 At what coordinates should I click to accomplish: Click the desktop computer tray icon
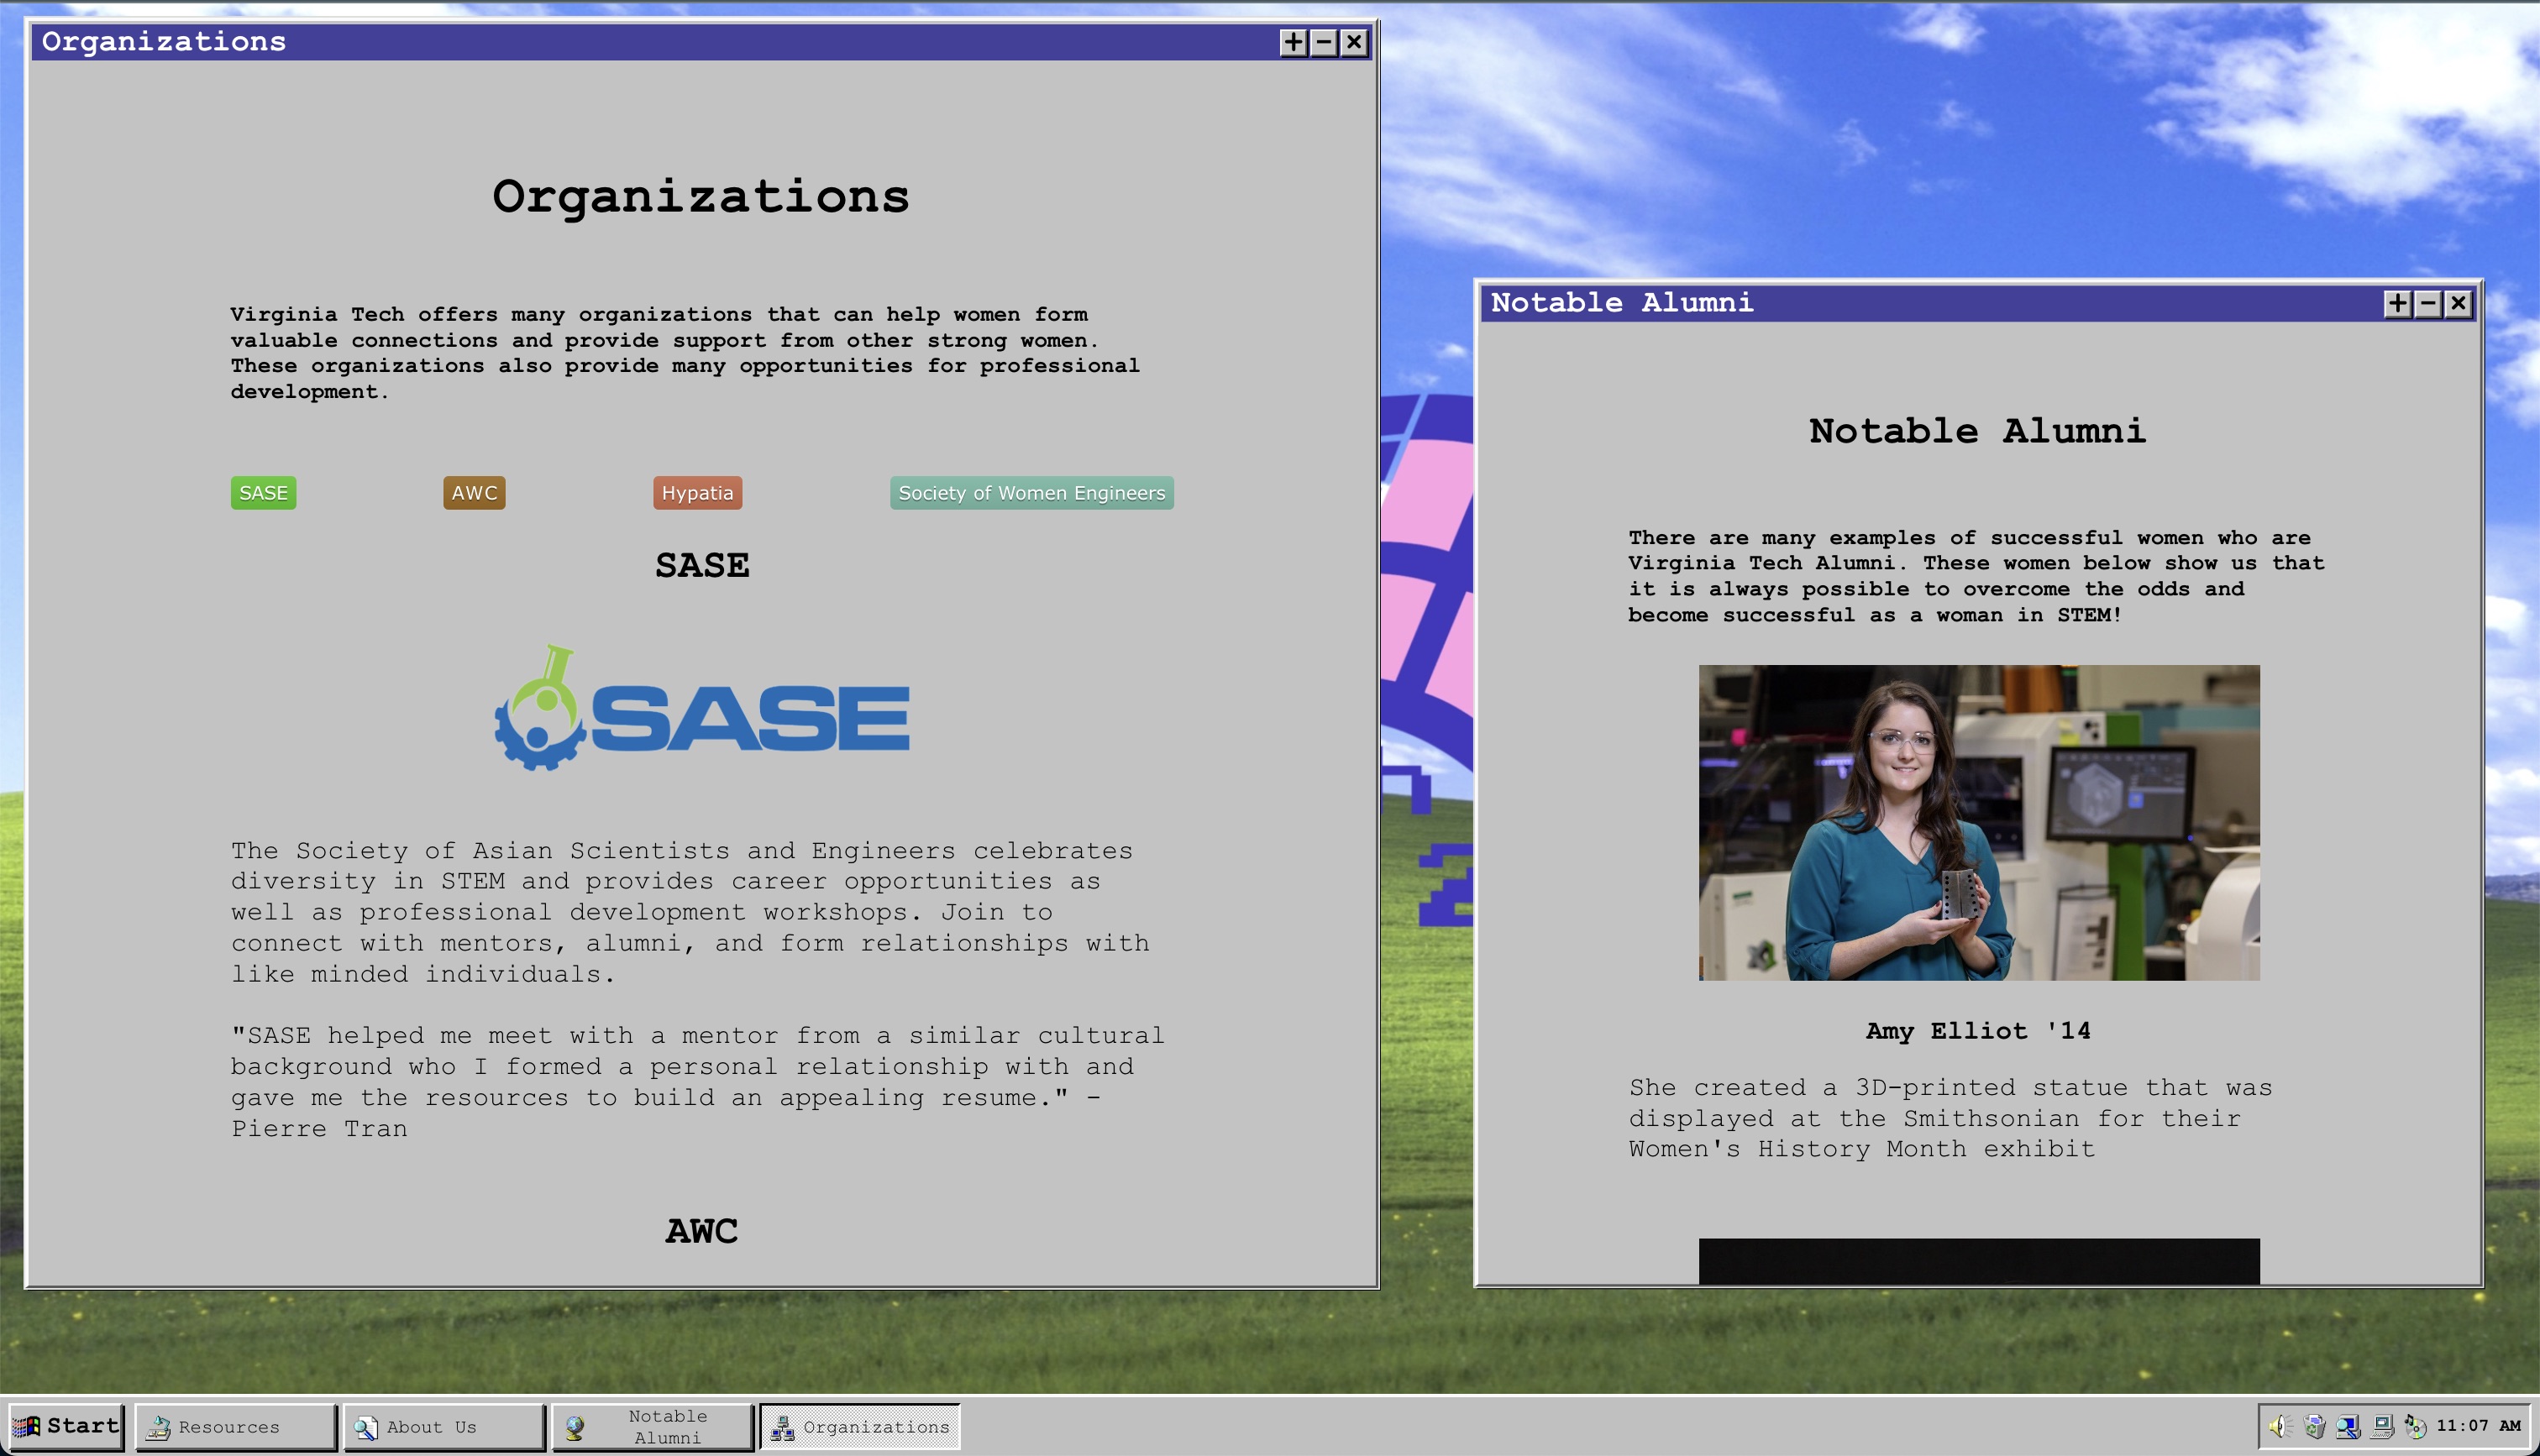pos(2382,1426)
